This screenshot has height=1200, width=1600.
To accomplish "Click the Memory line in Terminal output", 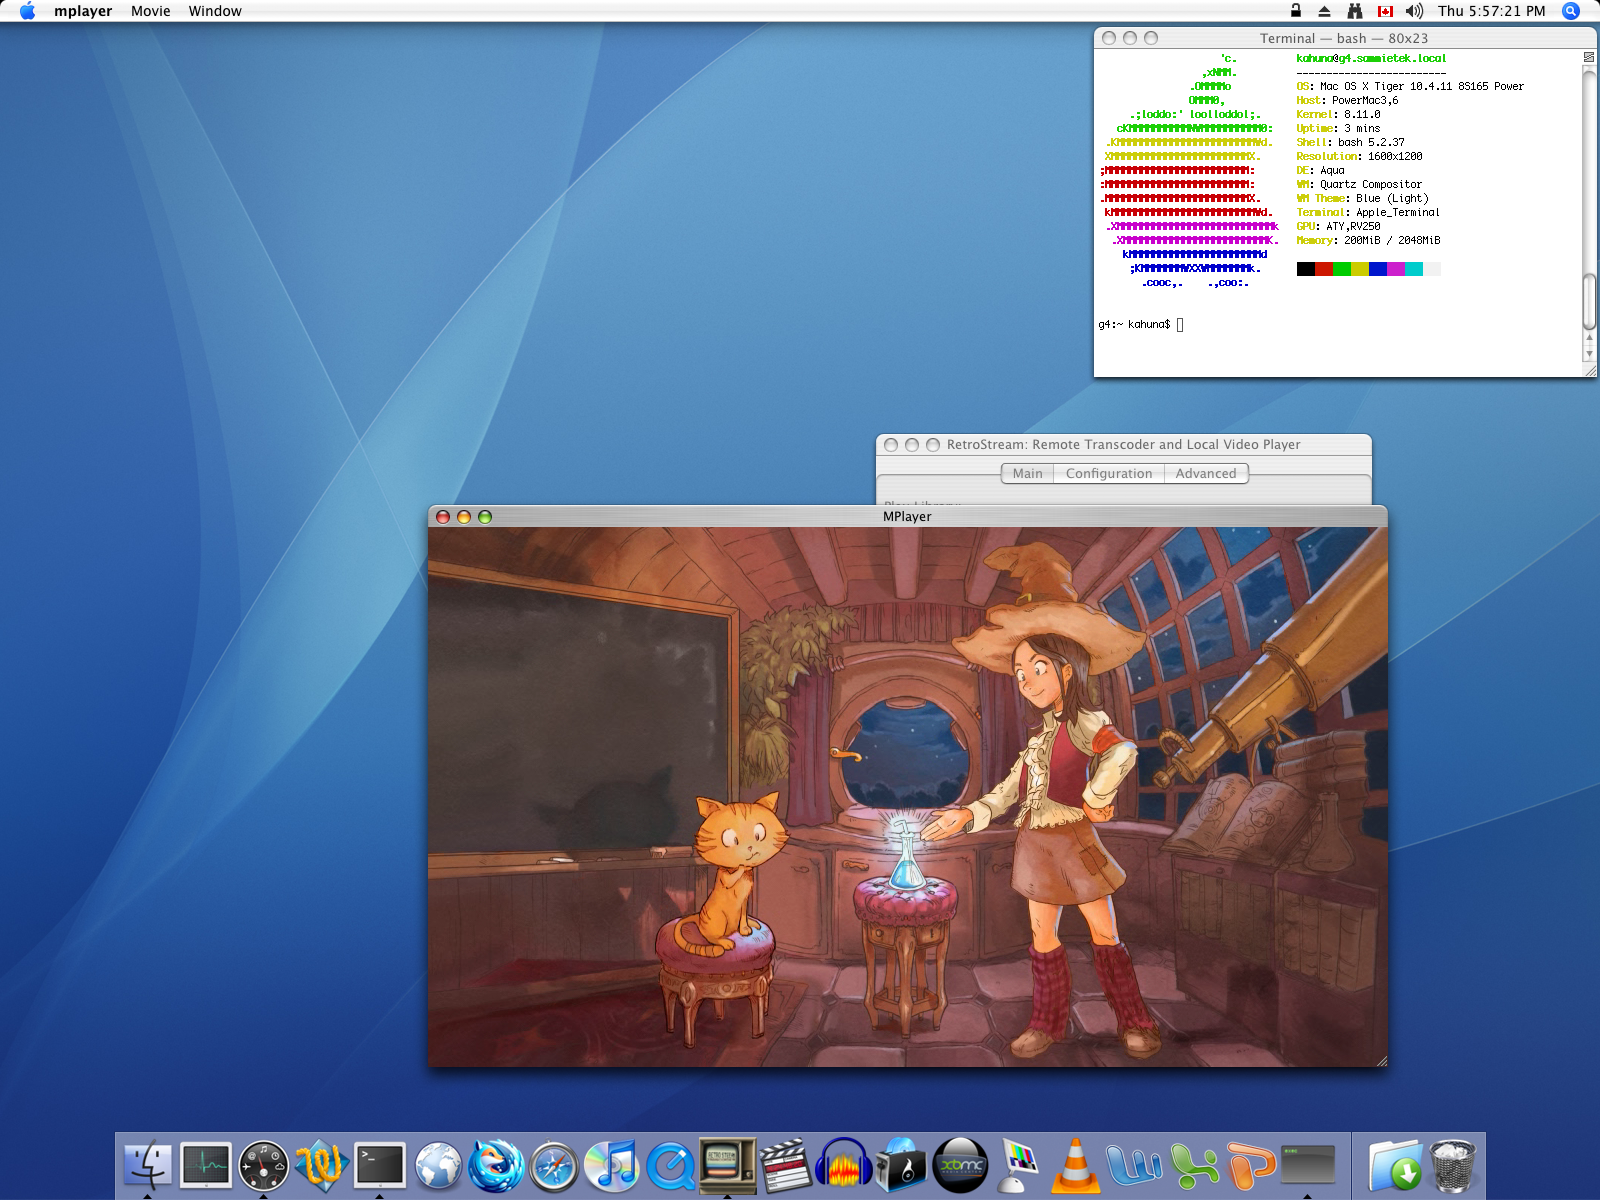I will pos(1368,241).
